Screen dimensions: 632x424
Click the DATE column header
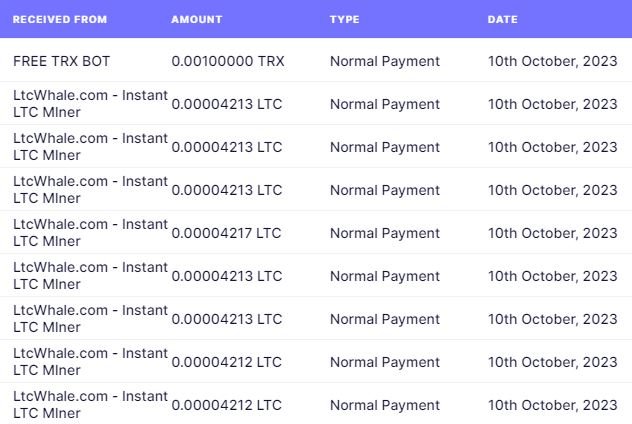click(503, 19)
